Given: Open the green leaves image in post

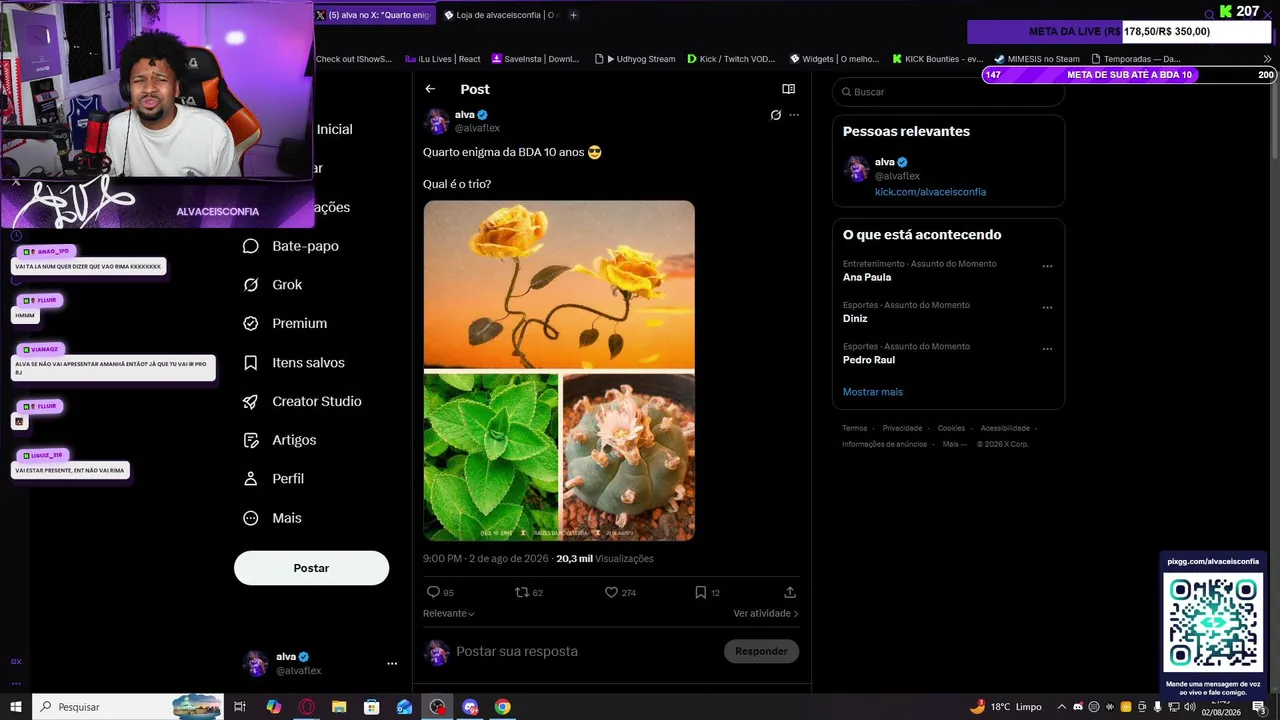Looking at the screenshot, I should point(491,457).
